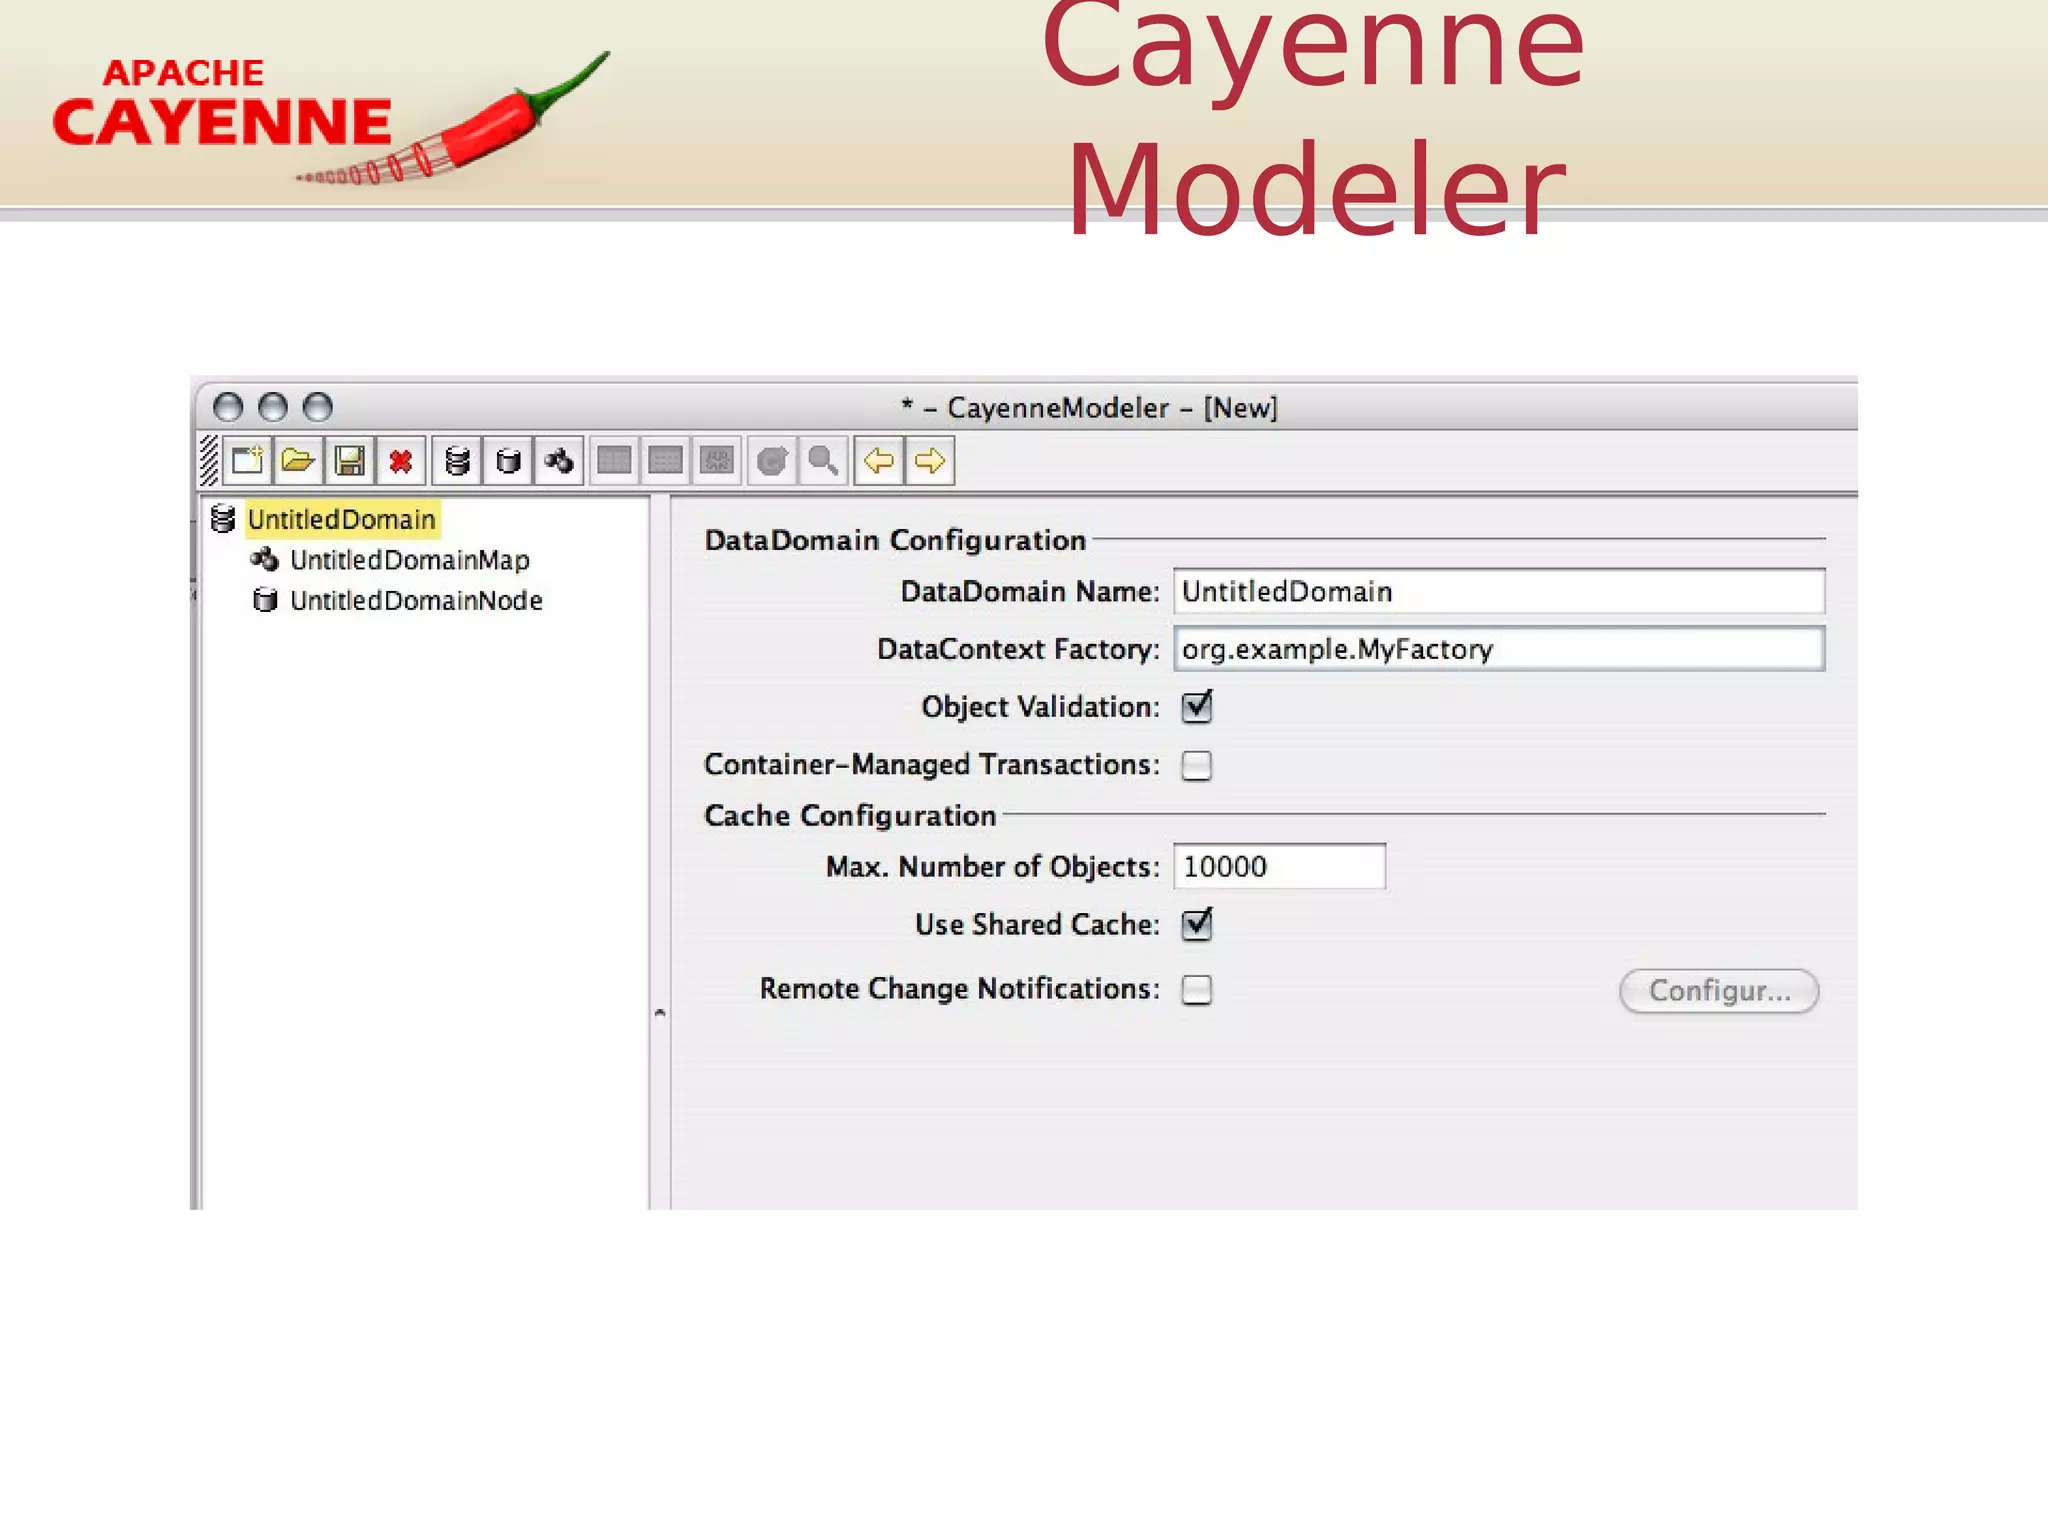Click the DataDomain Configuration heading
This screenshot has height=1536, width=2048.
[895, 540]
